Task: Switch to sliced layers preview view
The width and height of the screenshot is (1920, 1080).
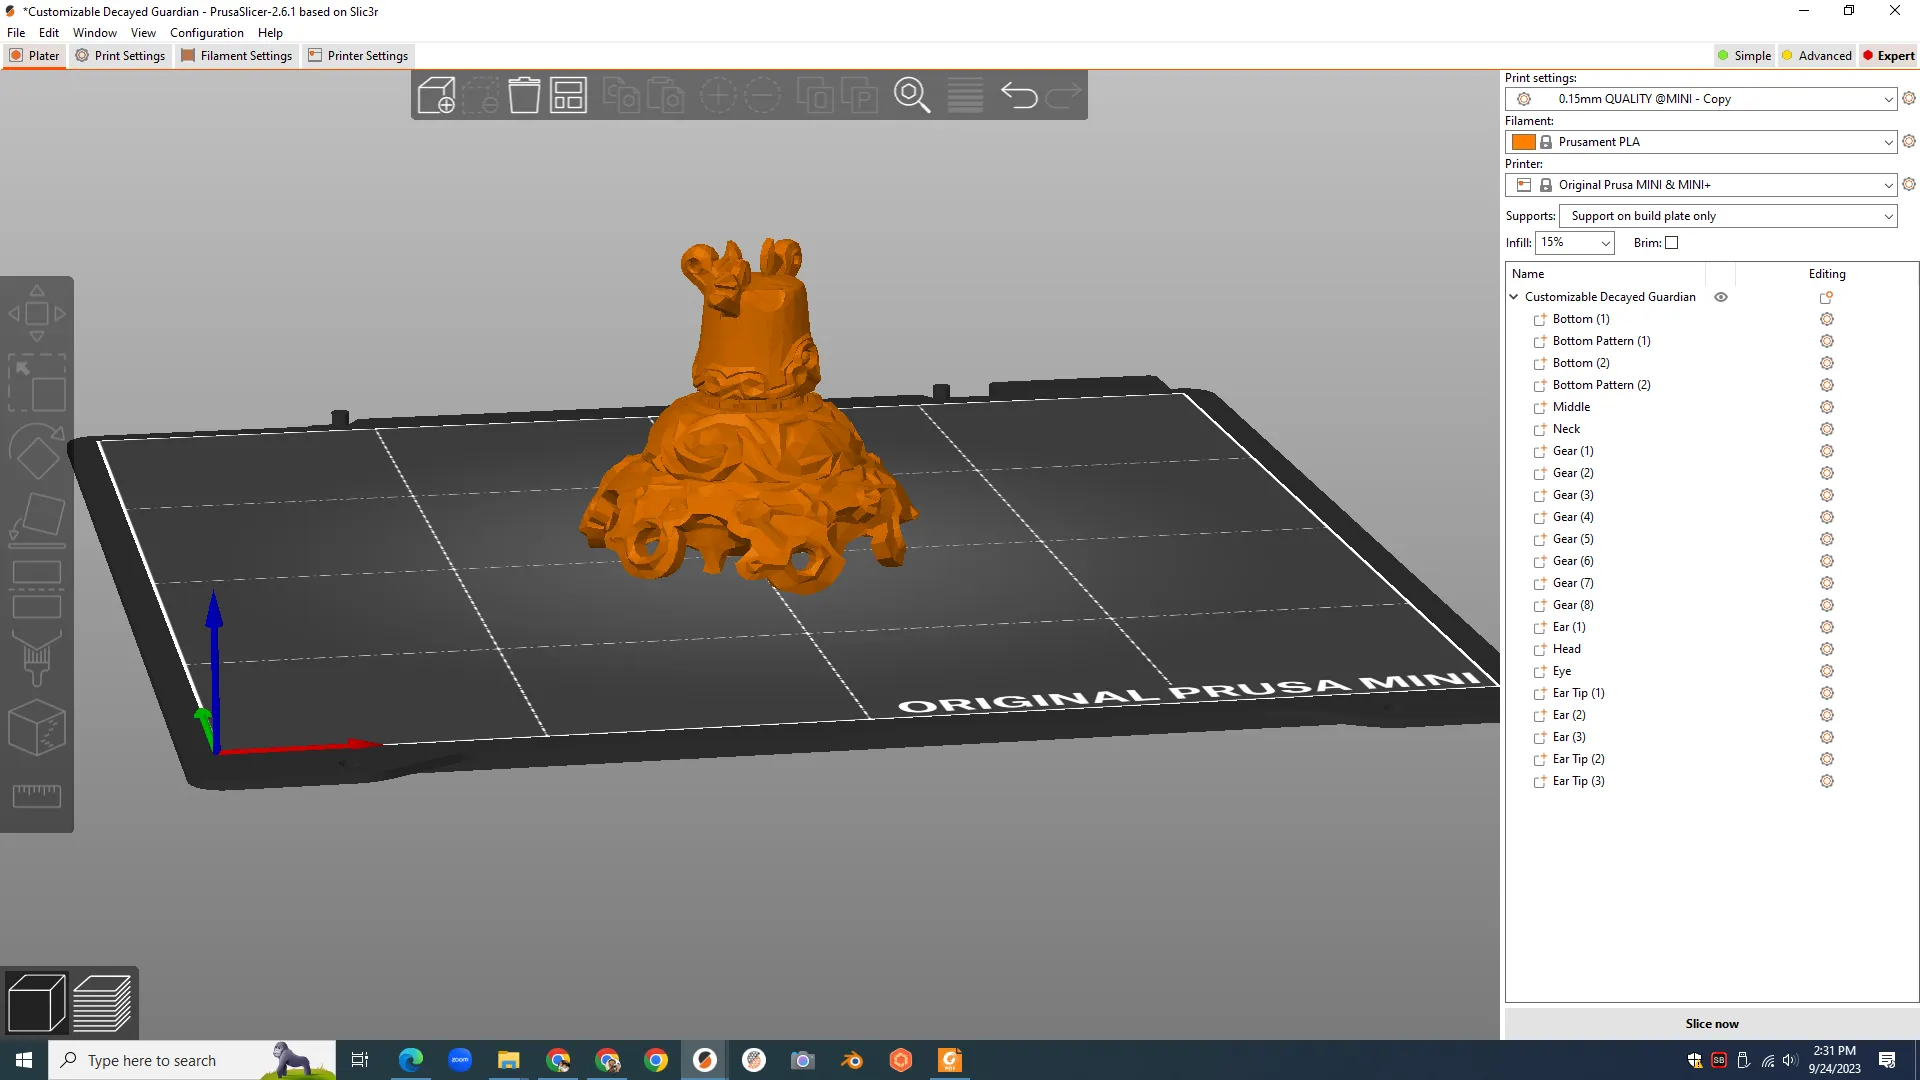Action: click(x=102, y=1003)
